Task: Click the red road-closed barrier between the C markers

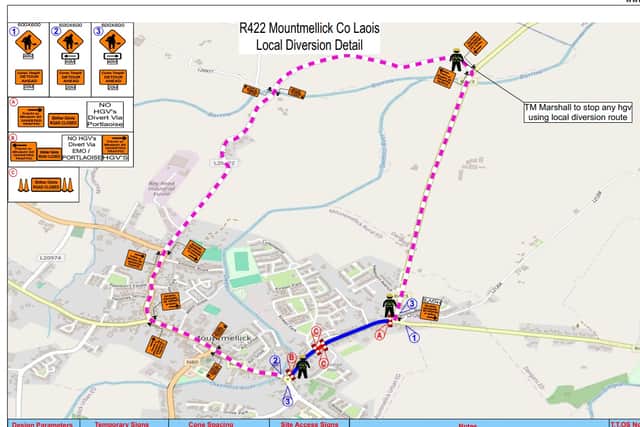Action: pos(319,347)
